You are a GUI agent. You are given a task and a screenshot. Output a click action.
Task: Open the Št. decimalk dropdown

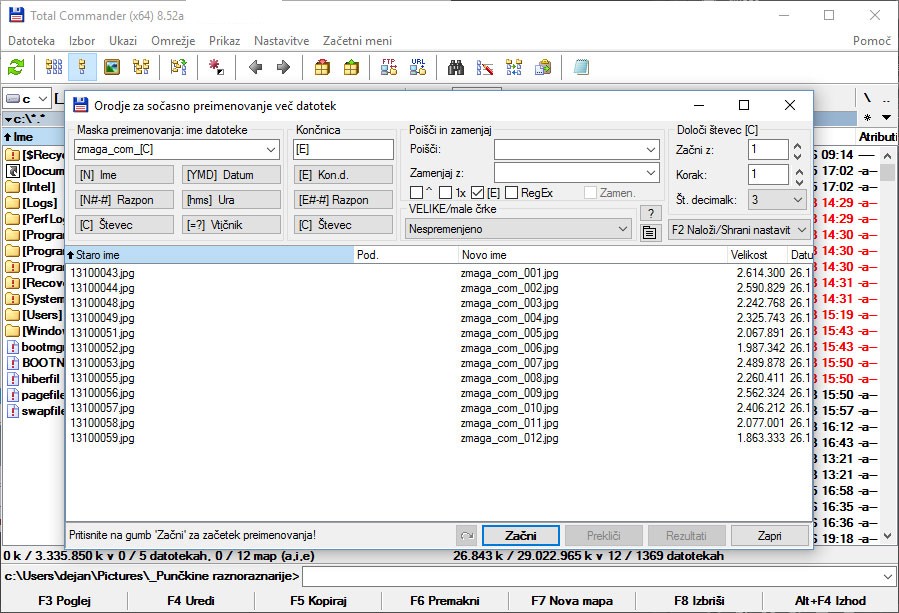(x=777, y=200)
